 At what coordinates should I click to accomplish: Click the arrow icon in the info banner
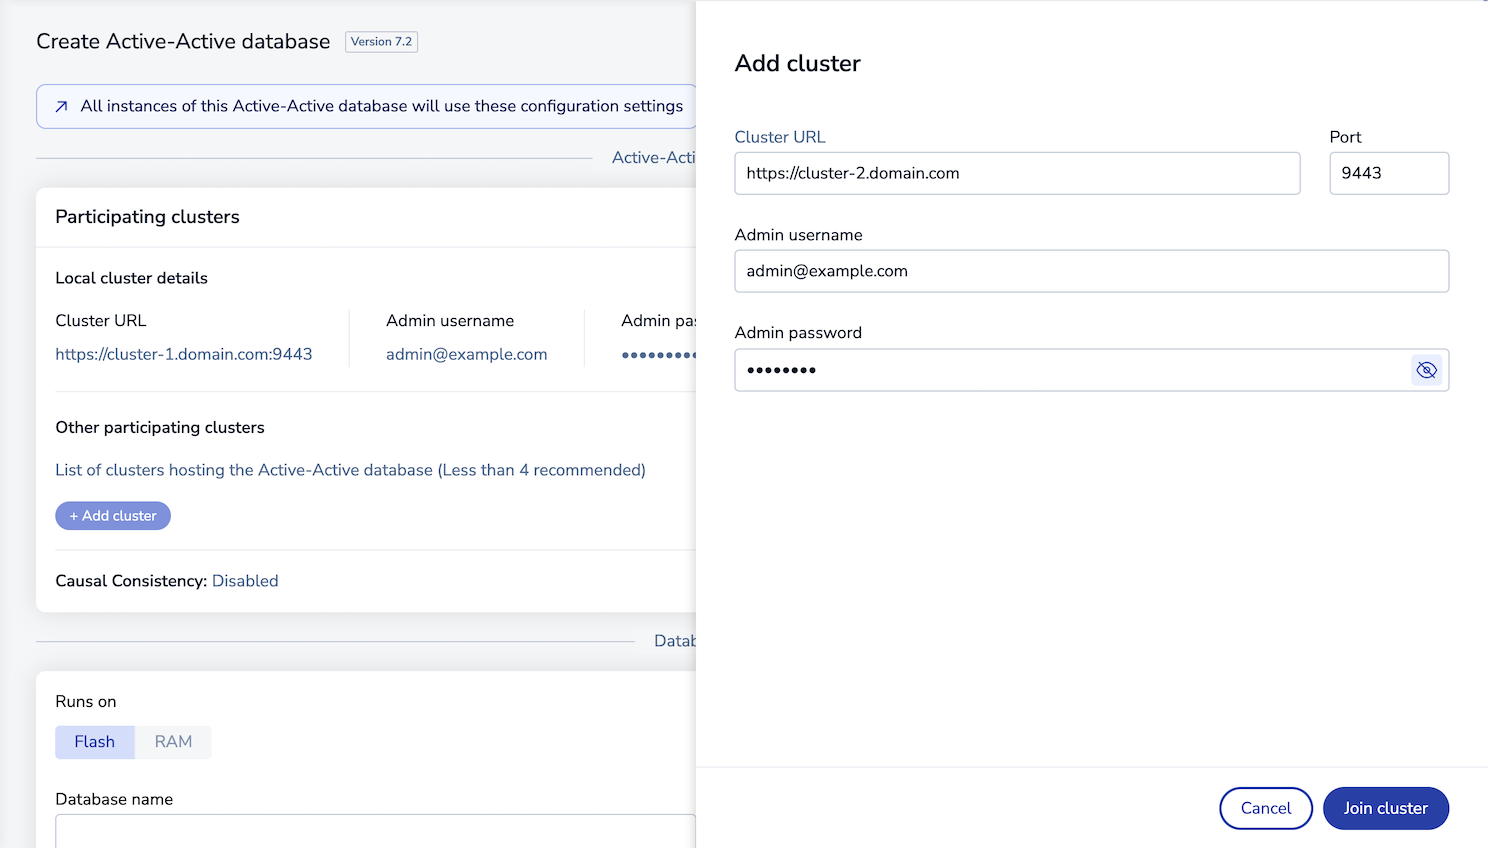tap(62, 107)
